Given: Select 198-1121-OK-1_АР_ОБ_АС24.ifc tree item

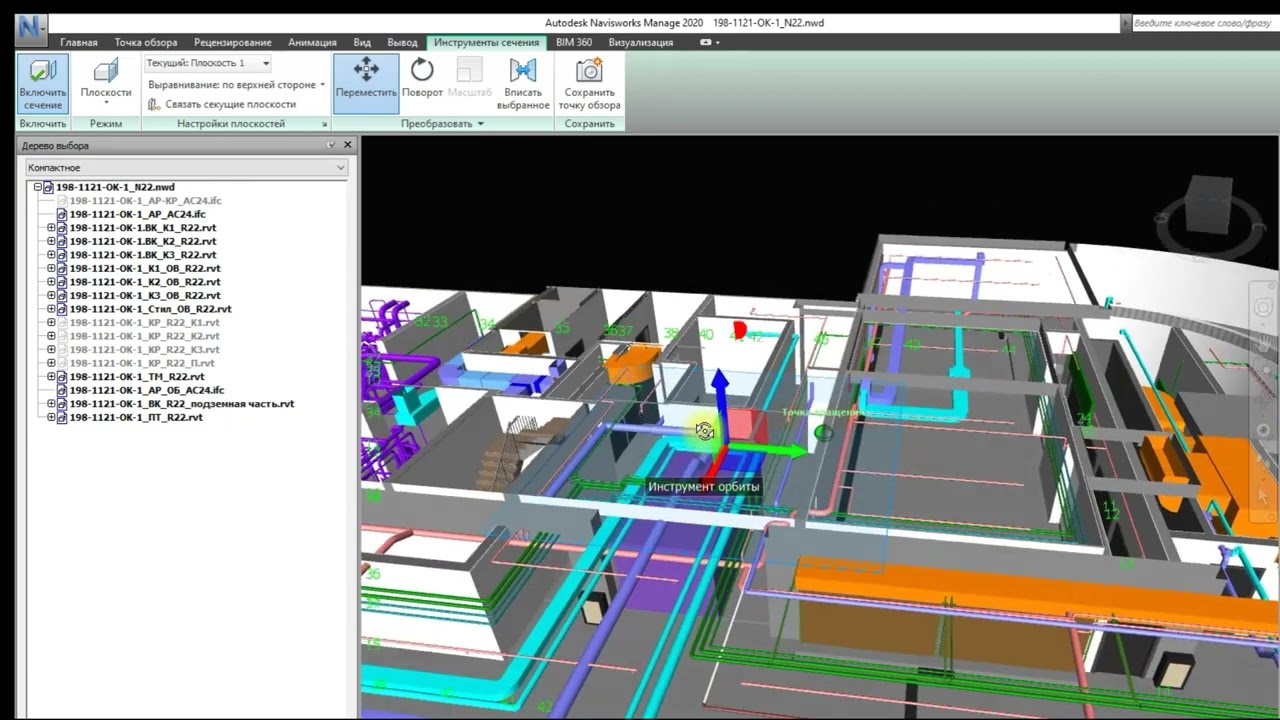Looking at the screenshot, I should pyautogui.click(x=147, y=390).
